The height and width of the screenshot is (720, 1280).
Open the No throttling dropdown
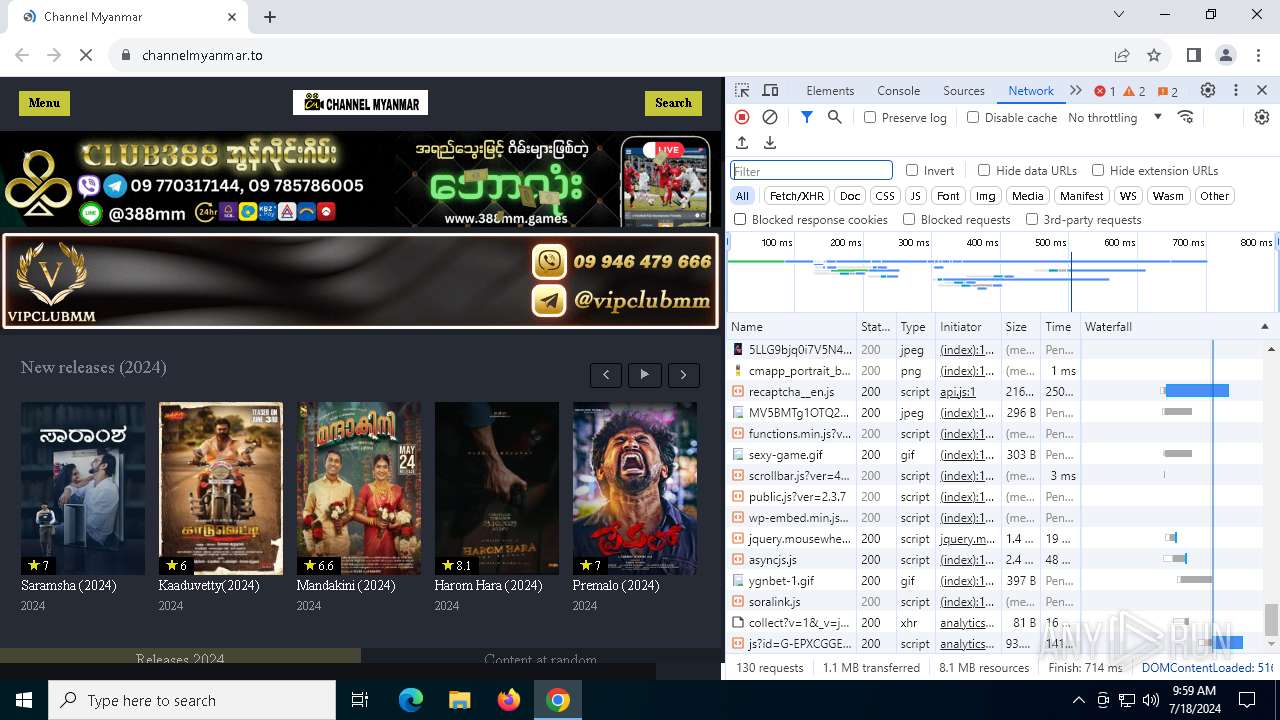point(1115,117)
